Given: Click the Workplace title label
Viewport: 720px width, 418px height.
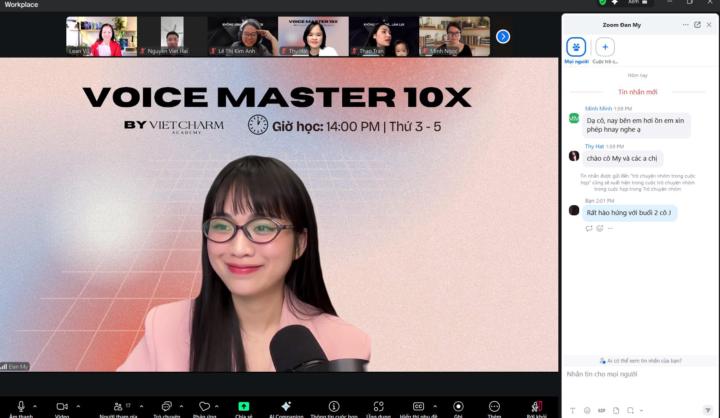Looking at the screenshot, I should click(21, 5).
